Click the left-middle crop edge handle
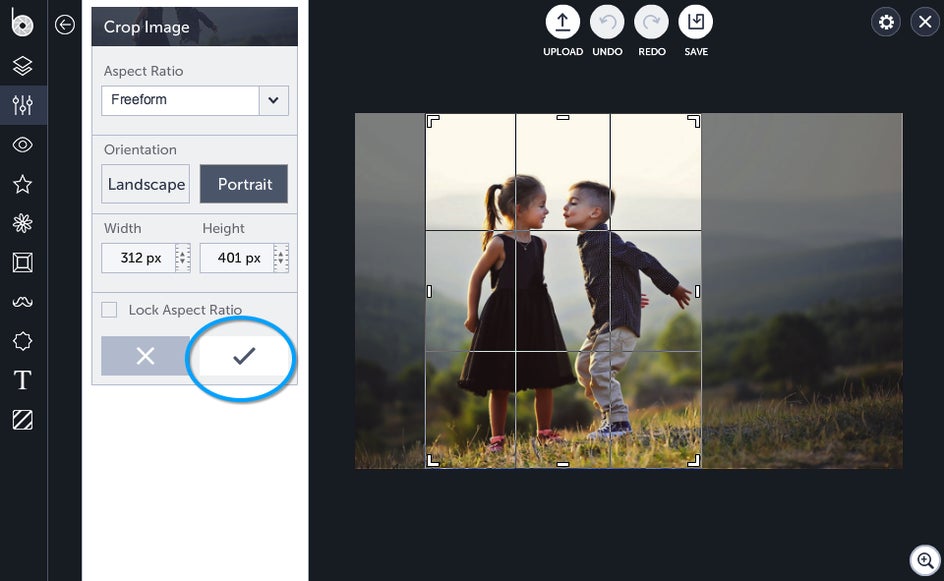 [429, 291]
